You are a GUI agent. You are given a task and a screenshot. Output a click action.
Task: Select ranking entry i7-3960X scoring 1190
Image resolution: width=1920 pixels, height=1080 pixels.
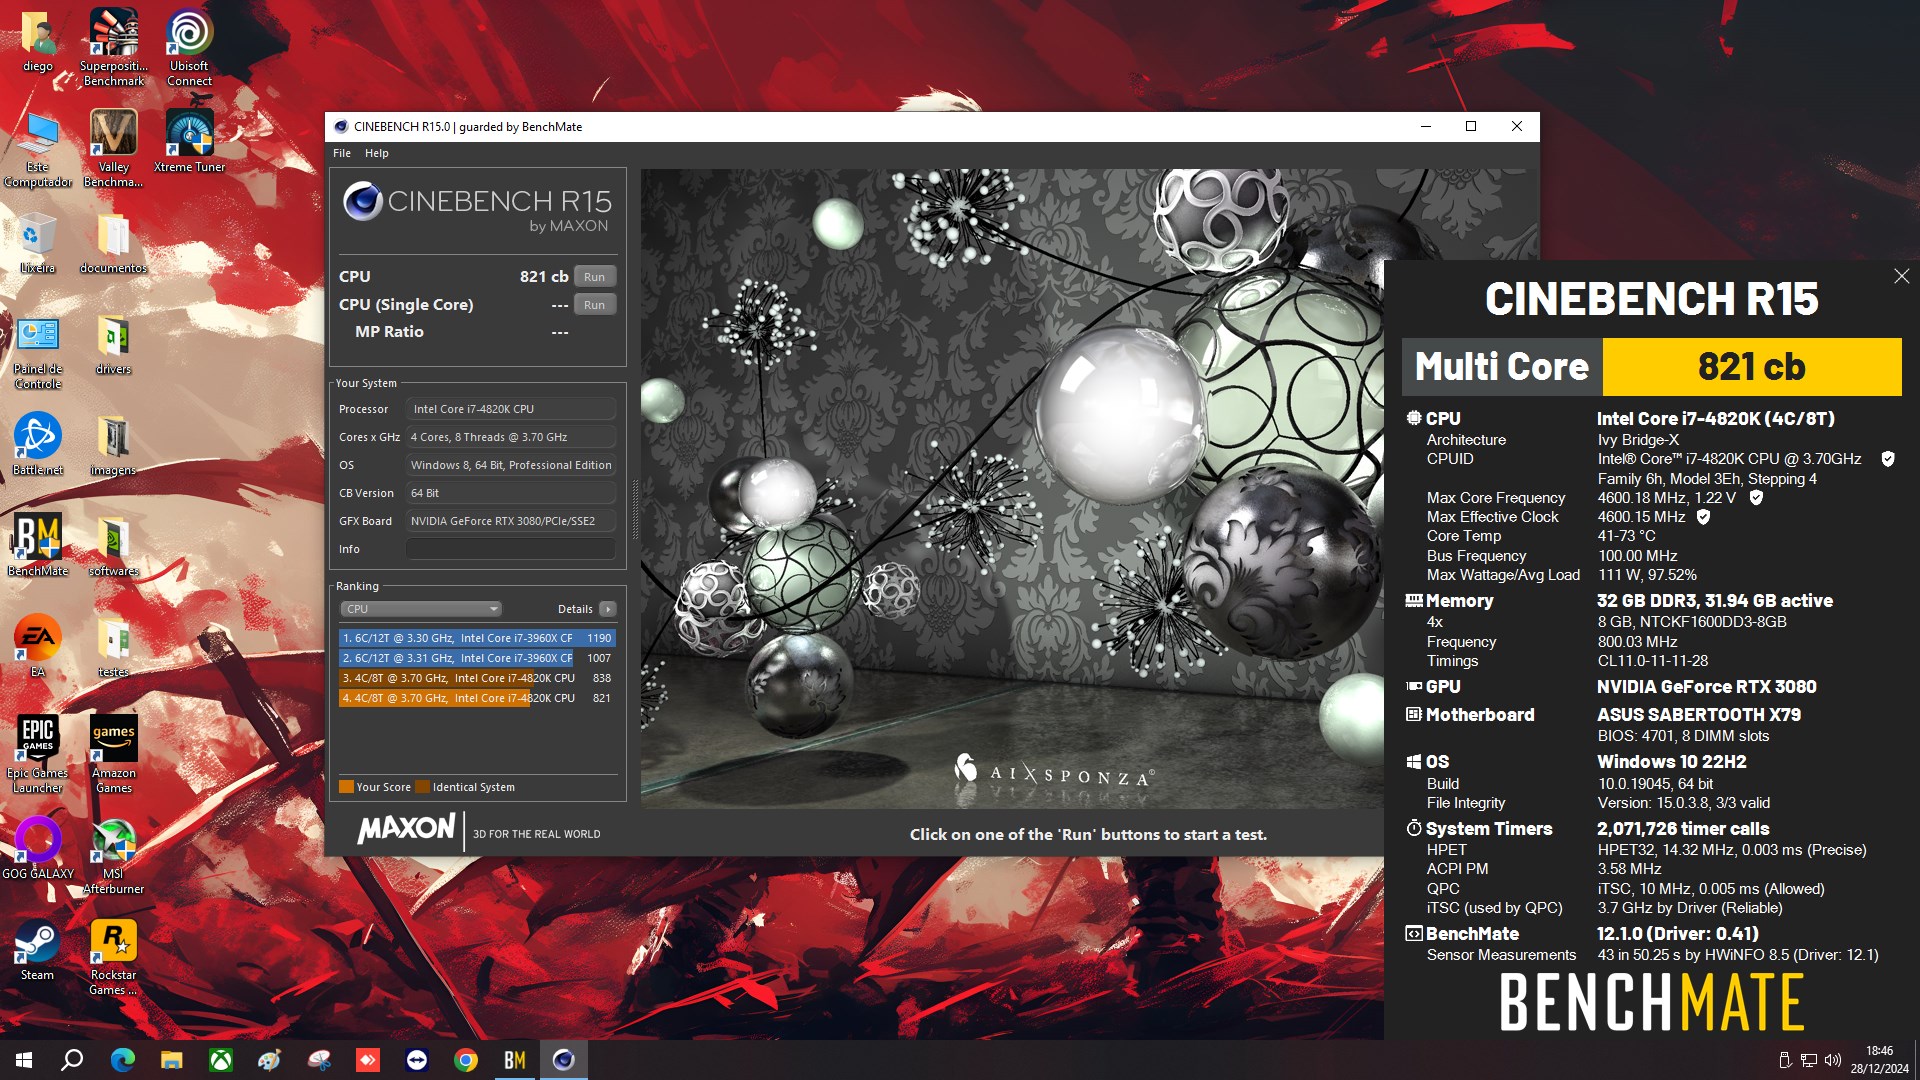pyautogui.click(x=477, y=638)
